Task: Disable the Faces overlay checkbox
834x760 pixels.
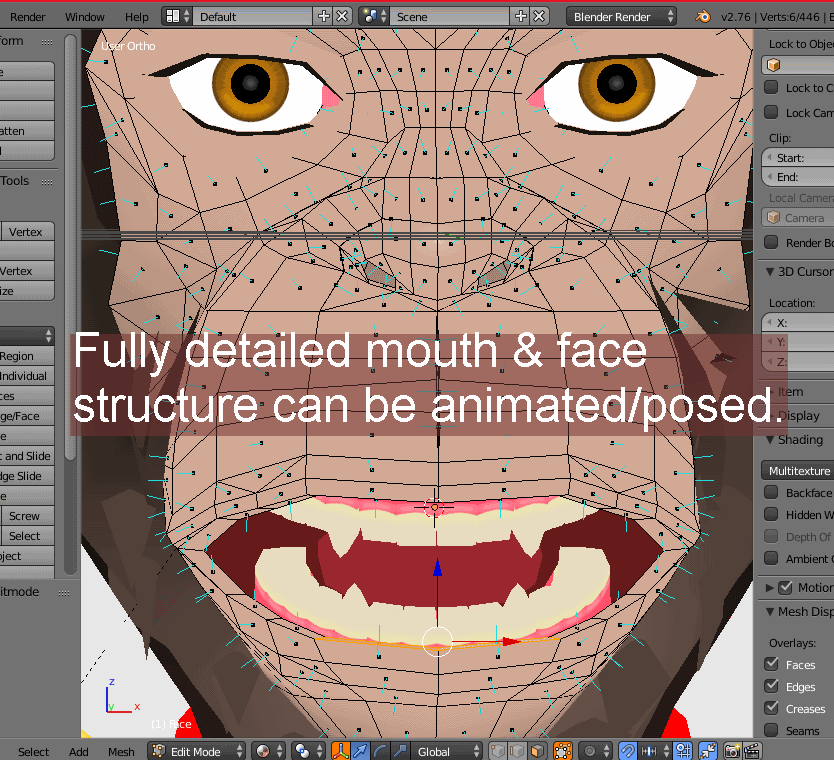Action: tap(772, 664)
